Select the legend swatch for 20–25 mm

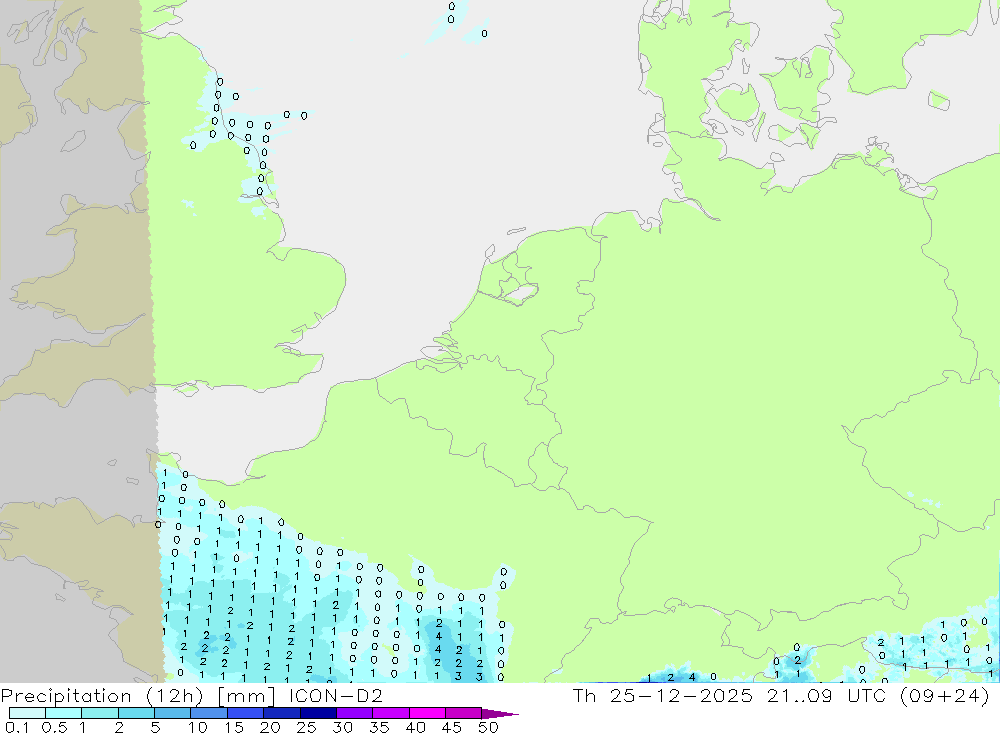click(x=282, y=713)
